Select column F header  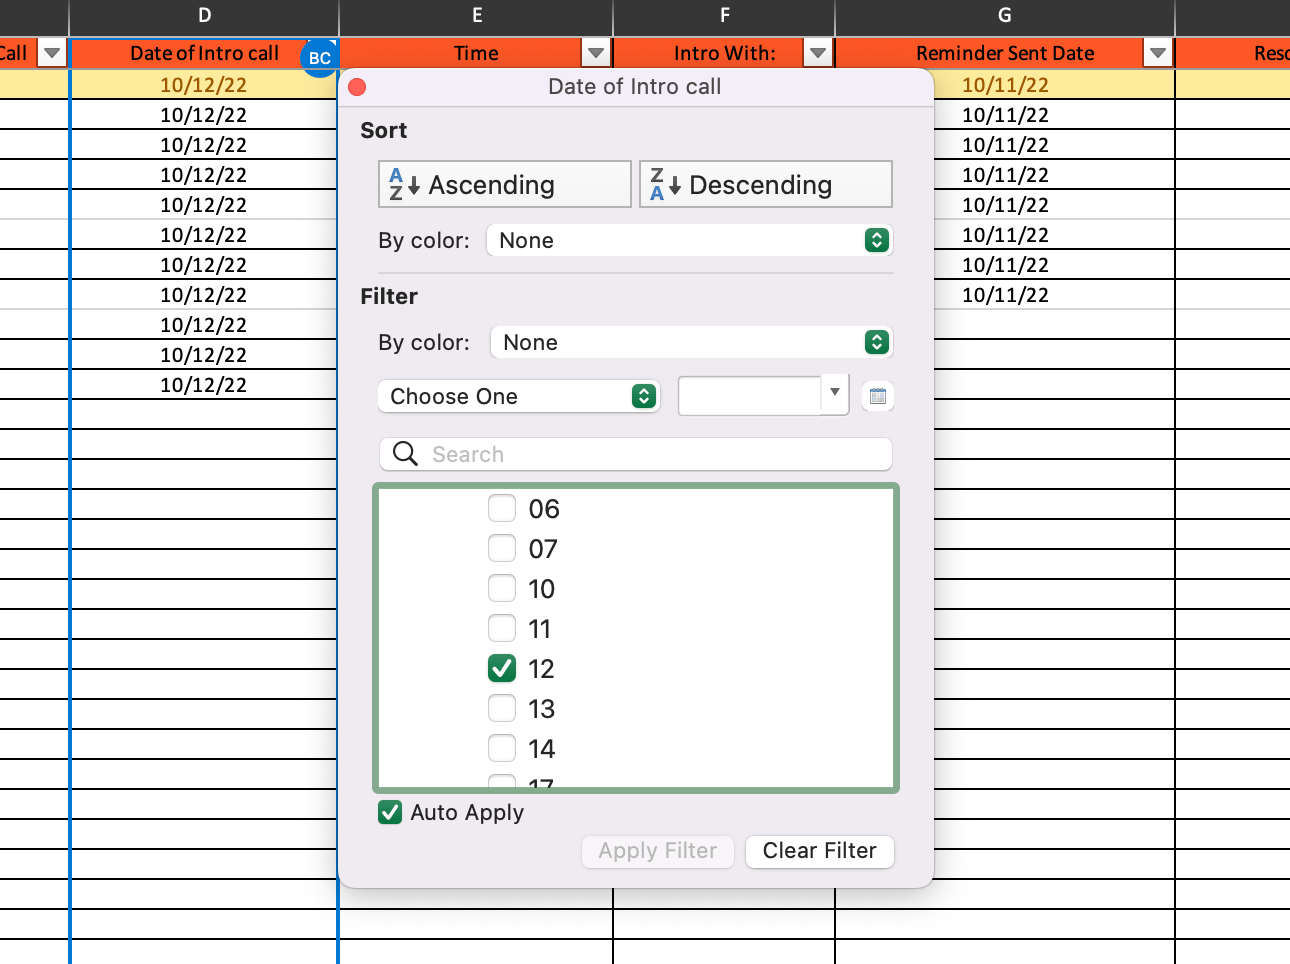click(x=725, y=15)
